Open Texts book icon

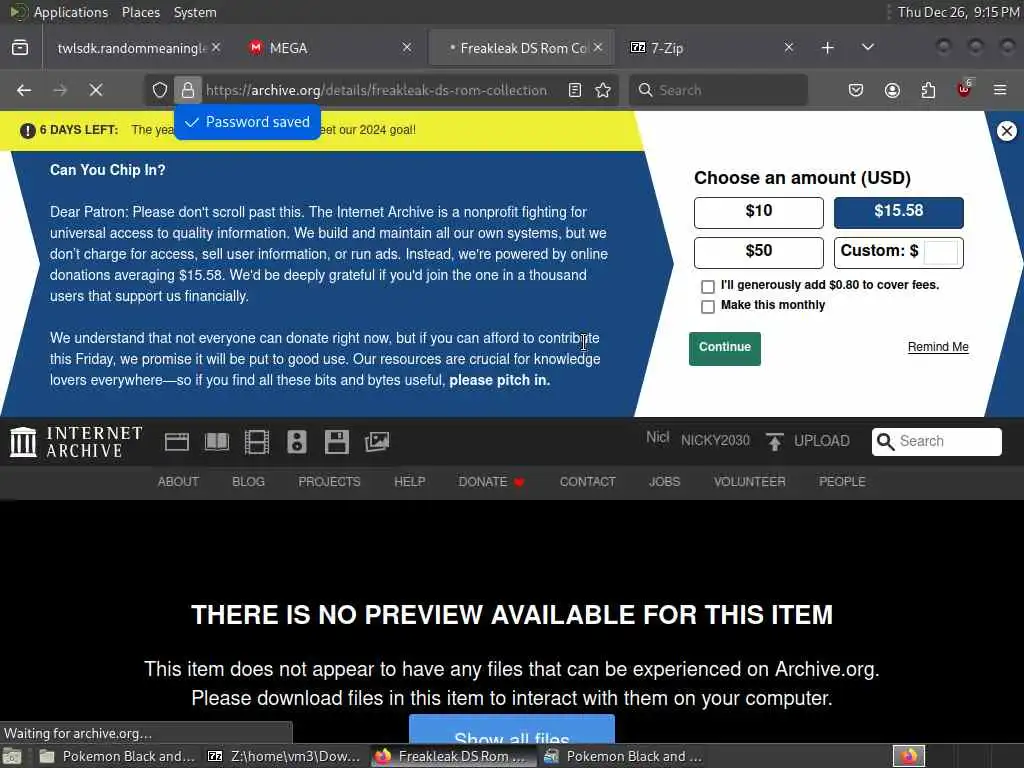[217, 442]
